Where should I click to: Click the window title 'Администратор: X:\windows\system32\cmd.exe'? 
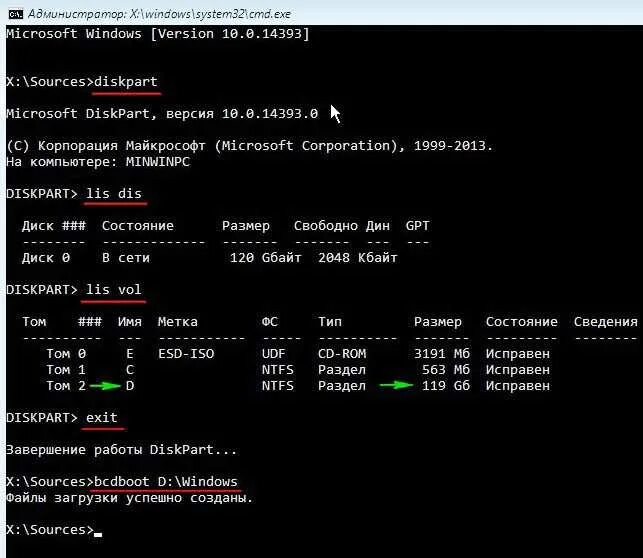click(x=159, y=14)
